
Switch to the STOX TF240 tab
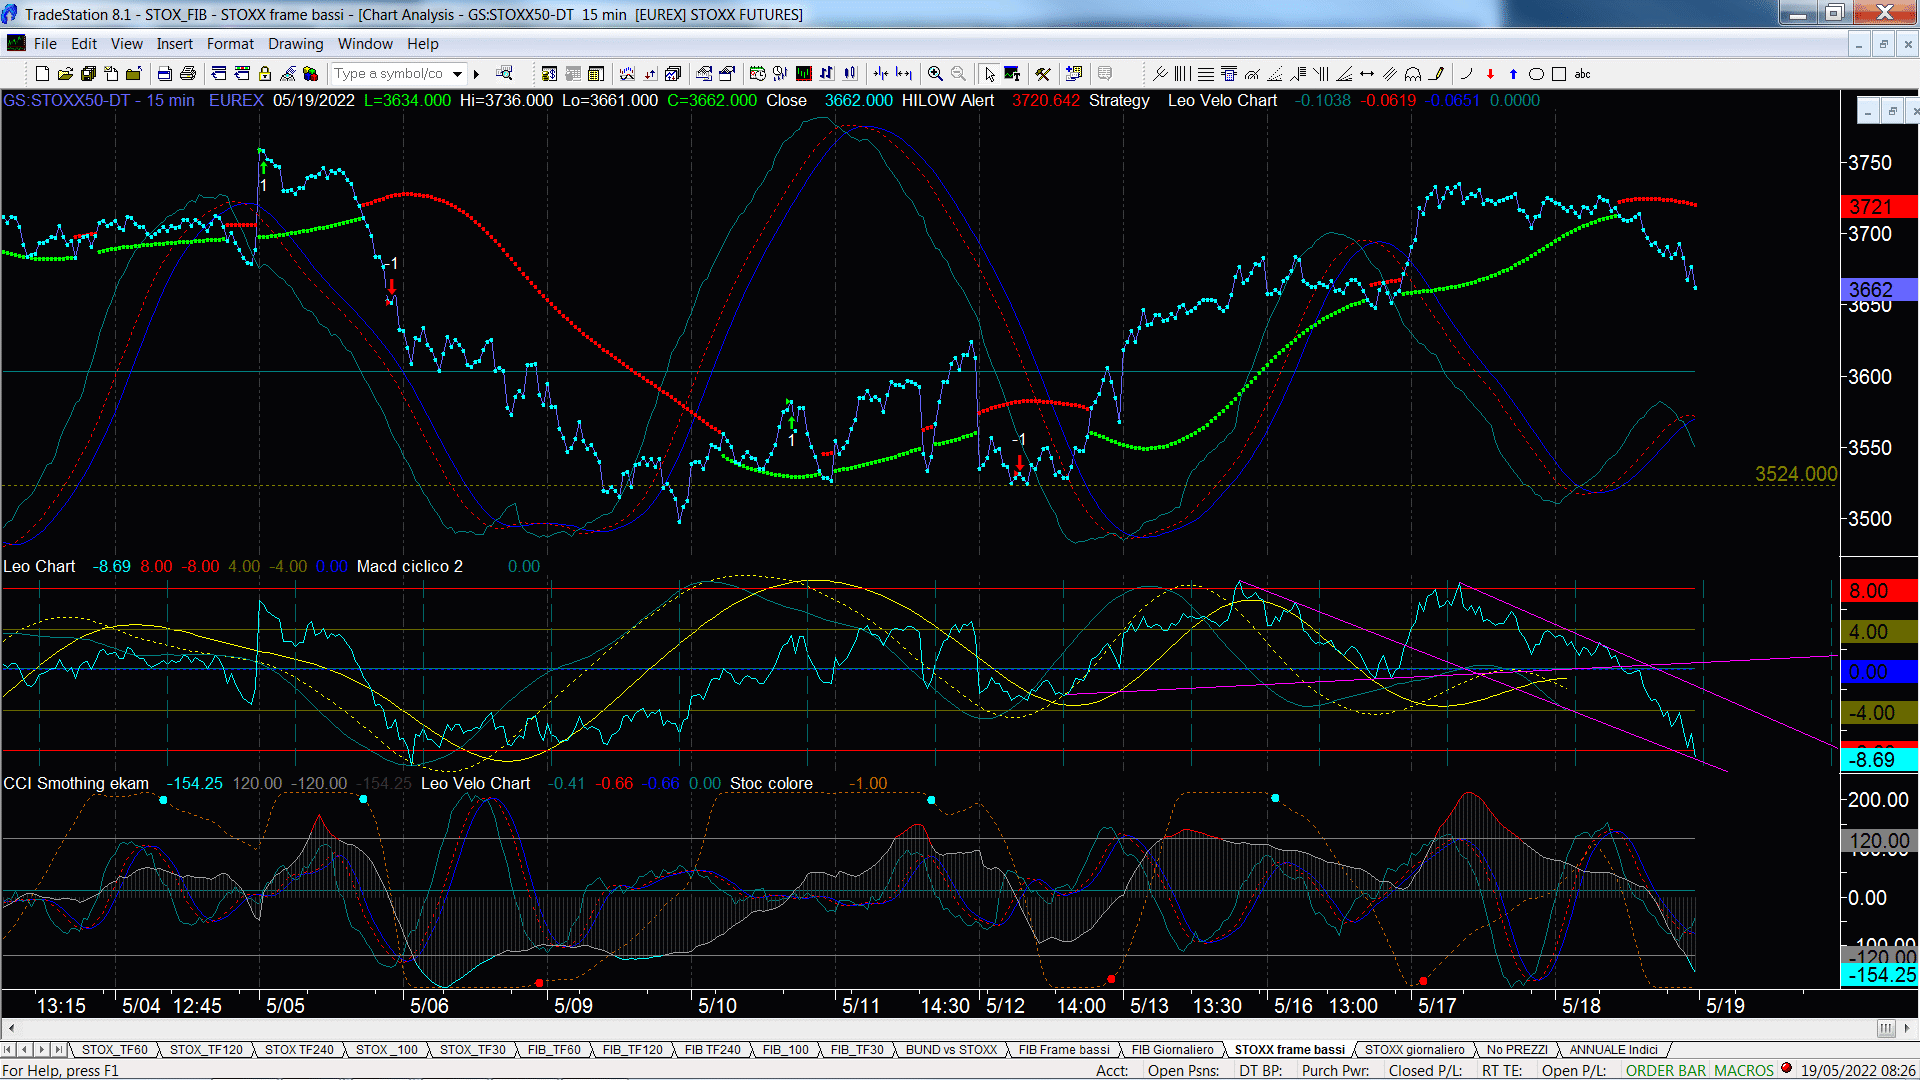tap(299, 1049)
